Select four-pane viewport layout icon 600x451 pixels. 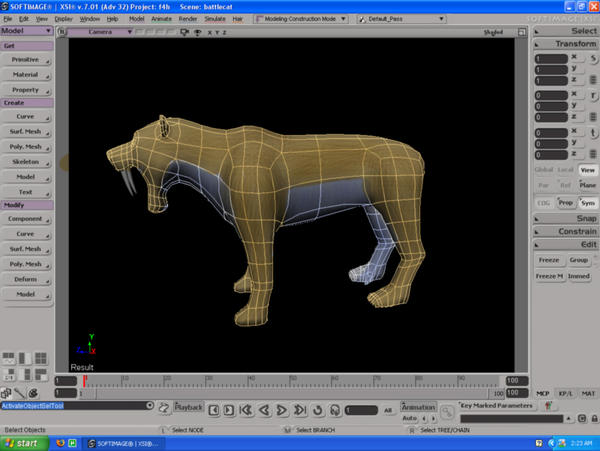pos(41,358)
